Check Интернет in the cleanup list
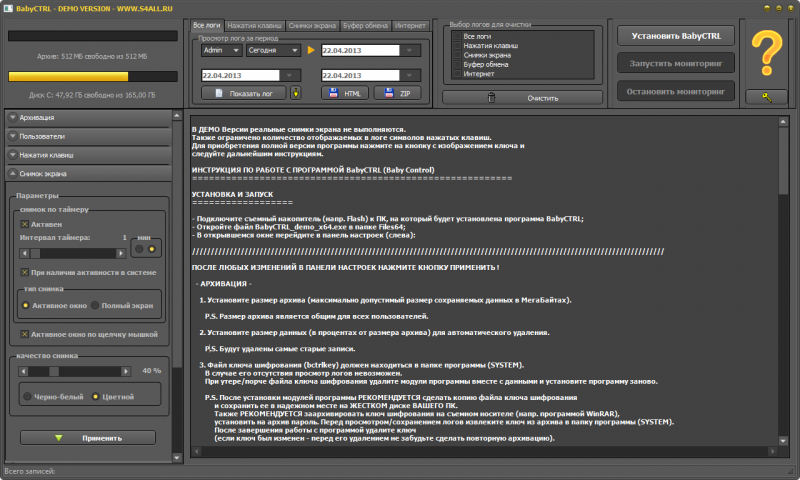800x480 pixels. click(x=458, y=73)
